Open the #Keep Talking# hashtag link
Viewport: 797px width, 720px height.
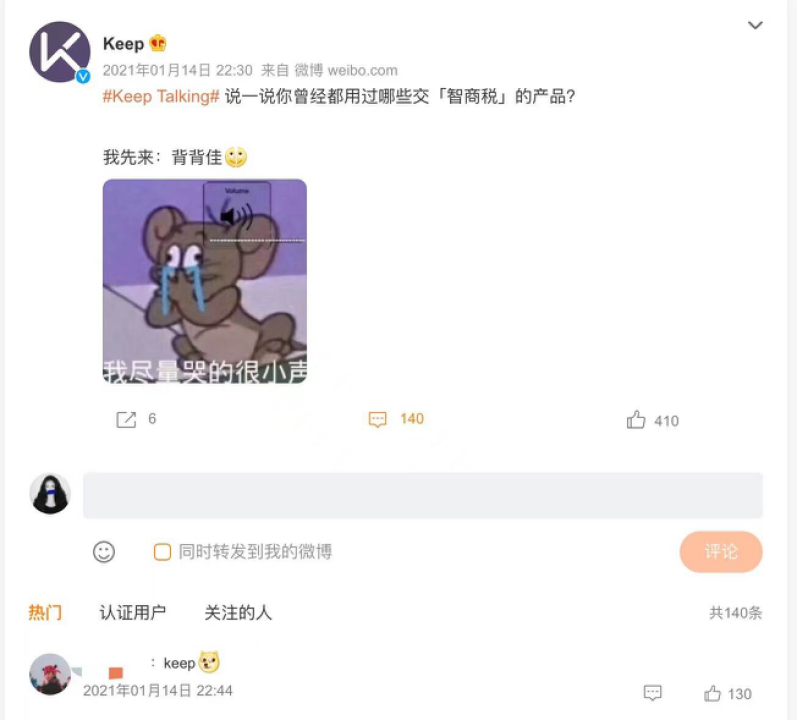(x=161, y=96)
